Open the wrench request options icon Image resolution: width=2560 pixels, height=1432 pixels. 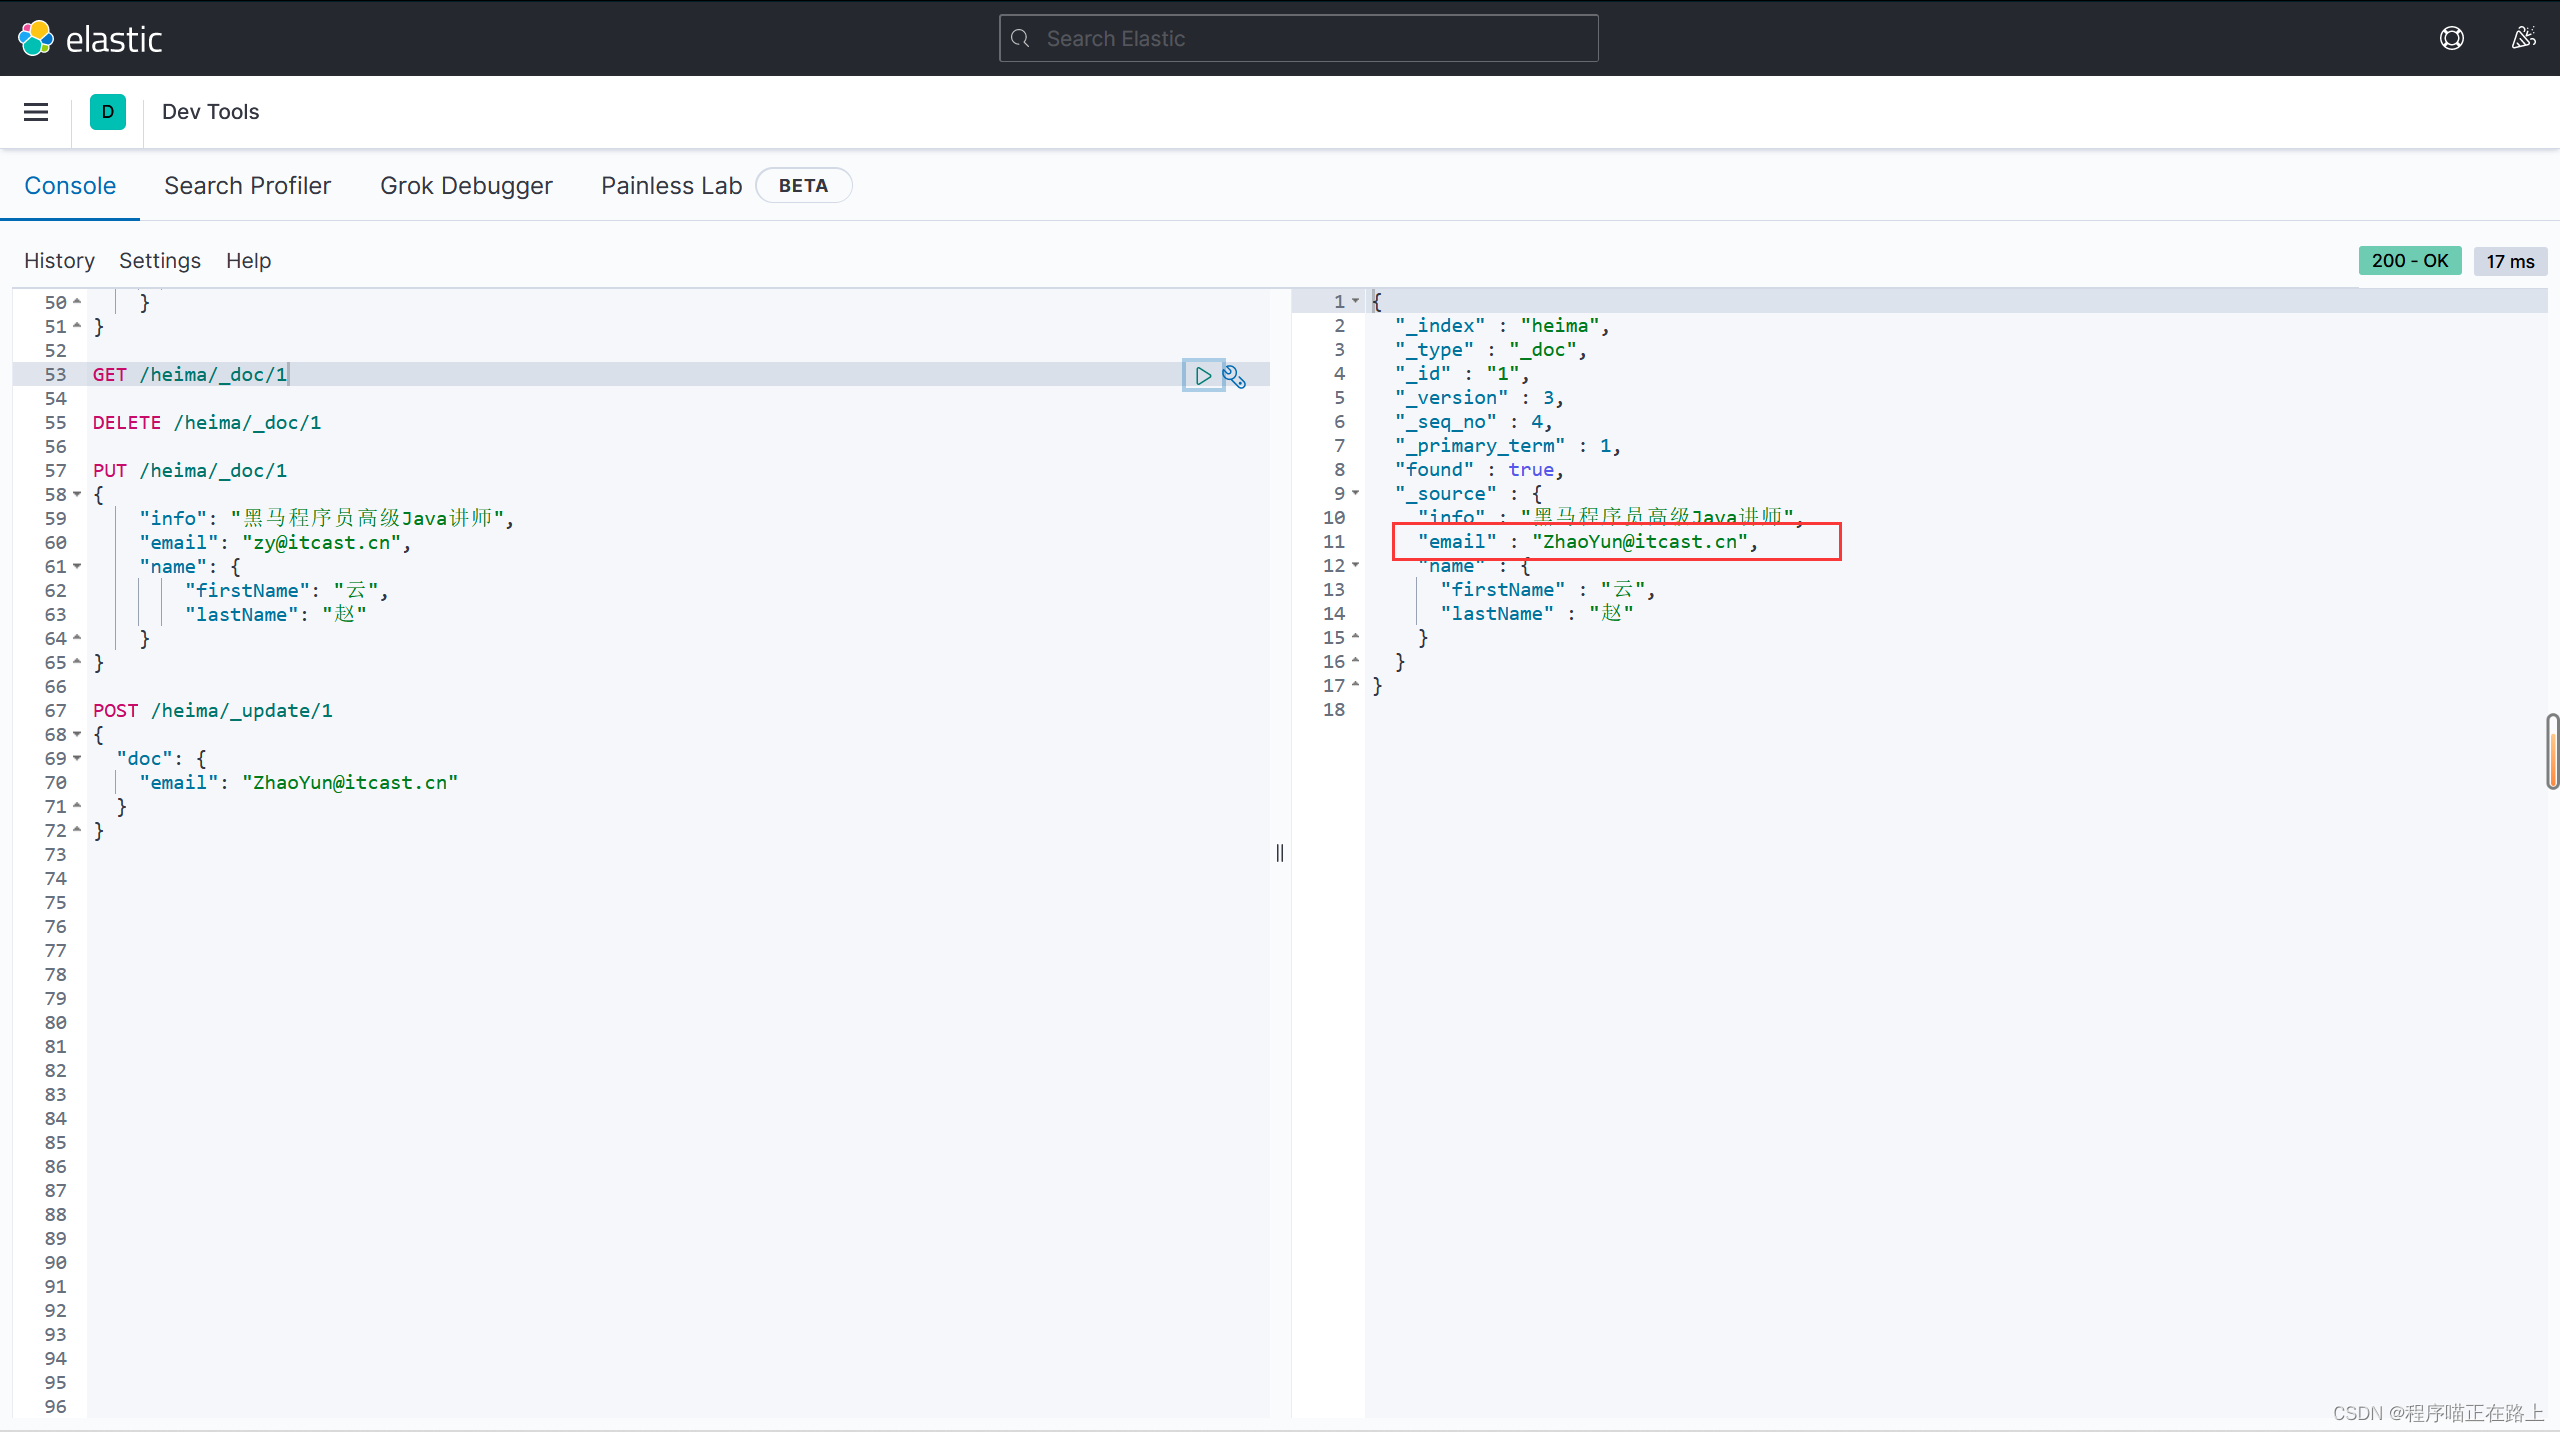[1235, 377]
